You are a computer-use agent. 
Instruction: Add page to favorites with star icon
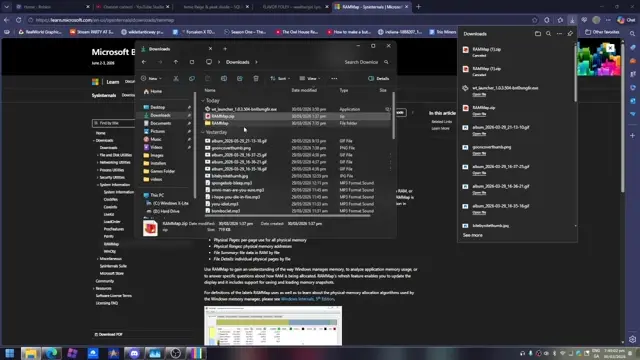(535, 20)
